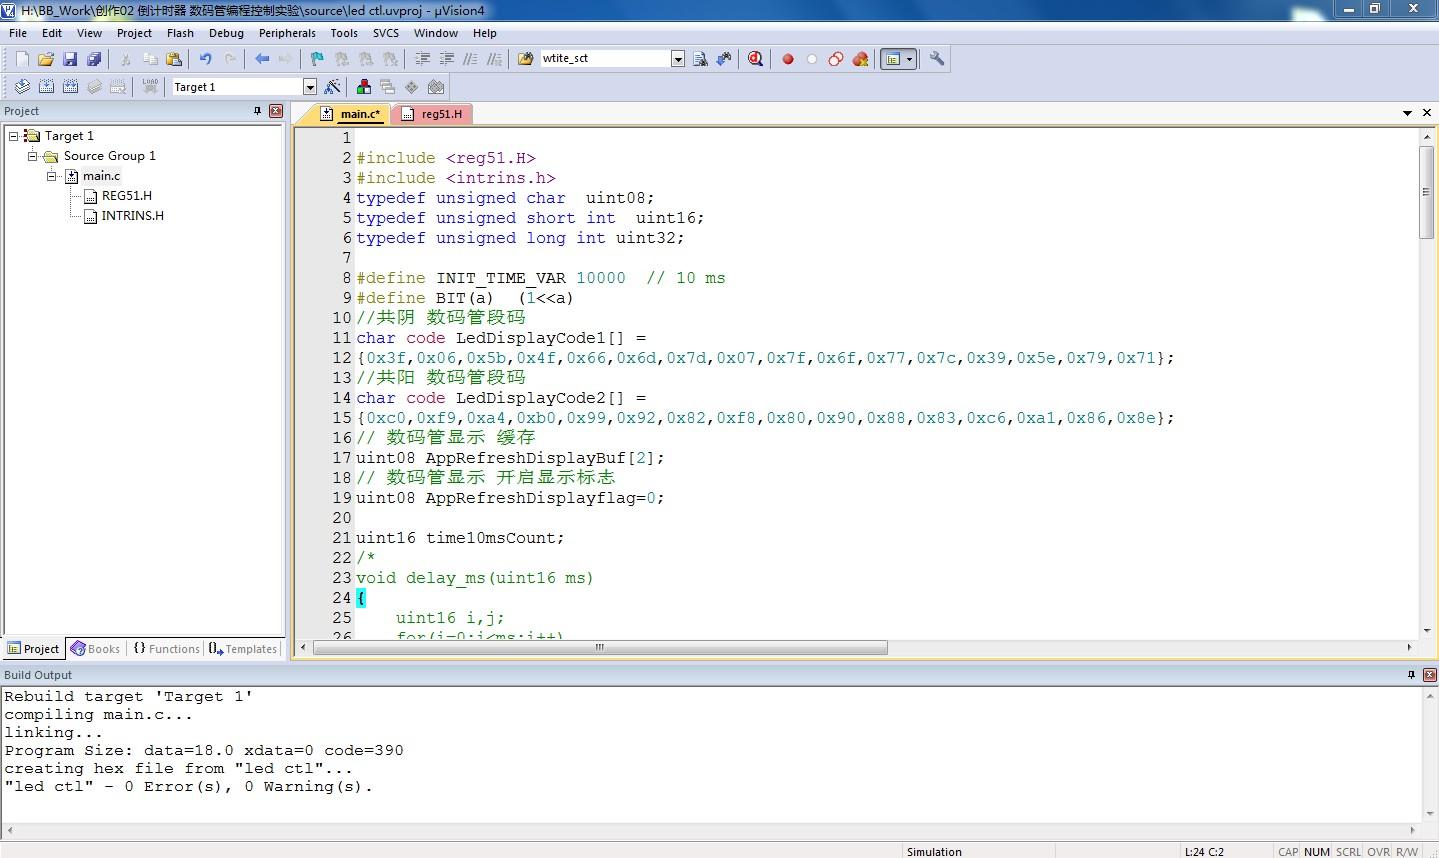The height and width of the screenshot is (858, 1439).
Task: Open Configuration wrench icon
Action: (937, 59)
